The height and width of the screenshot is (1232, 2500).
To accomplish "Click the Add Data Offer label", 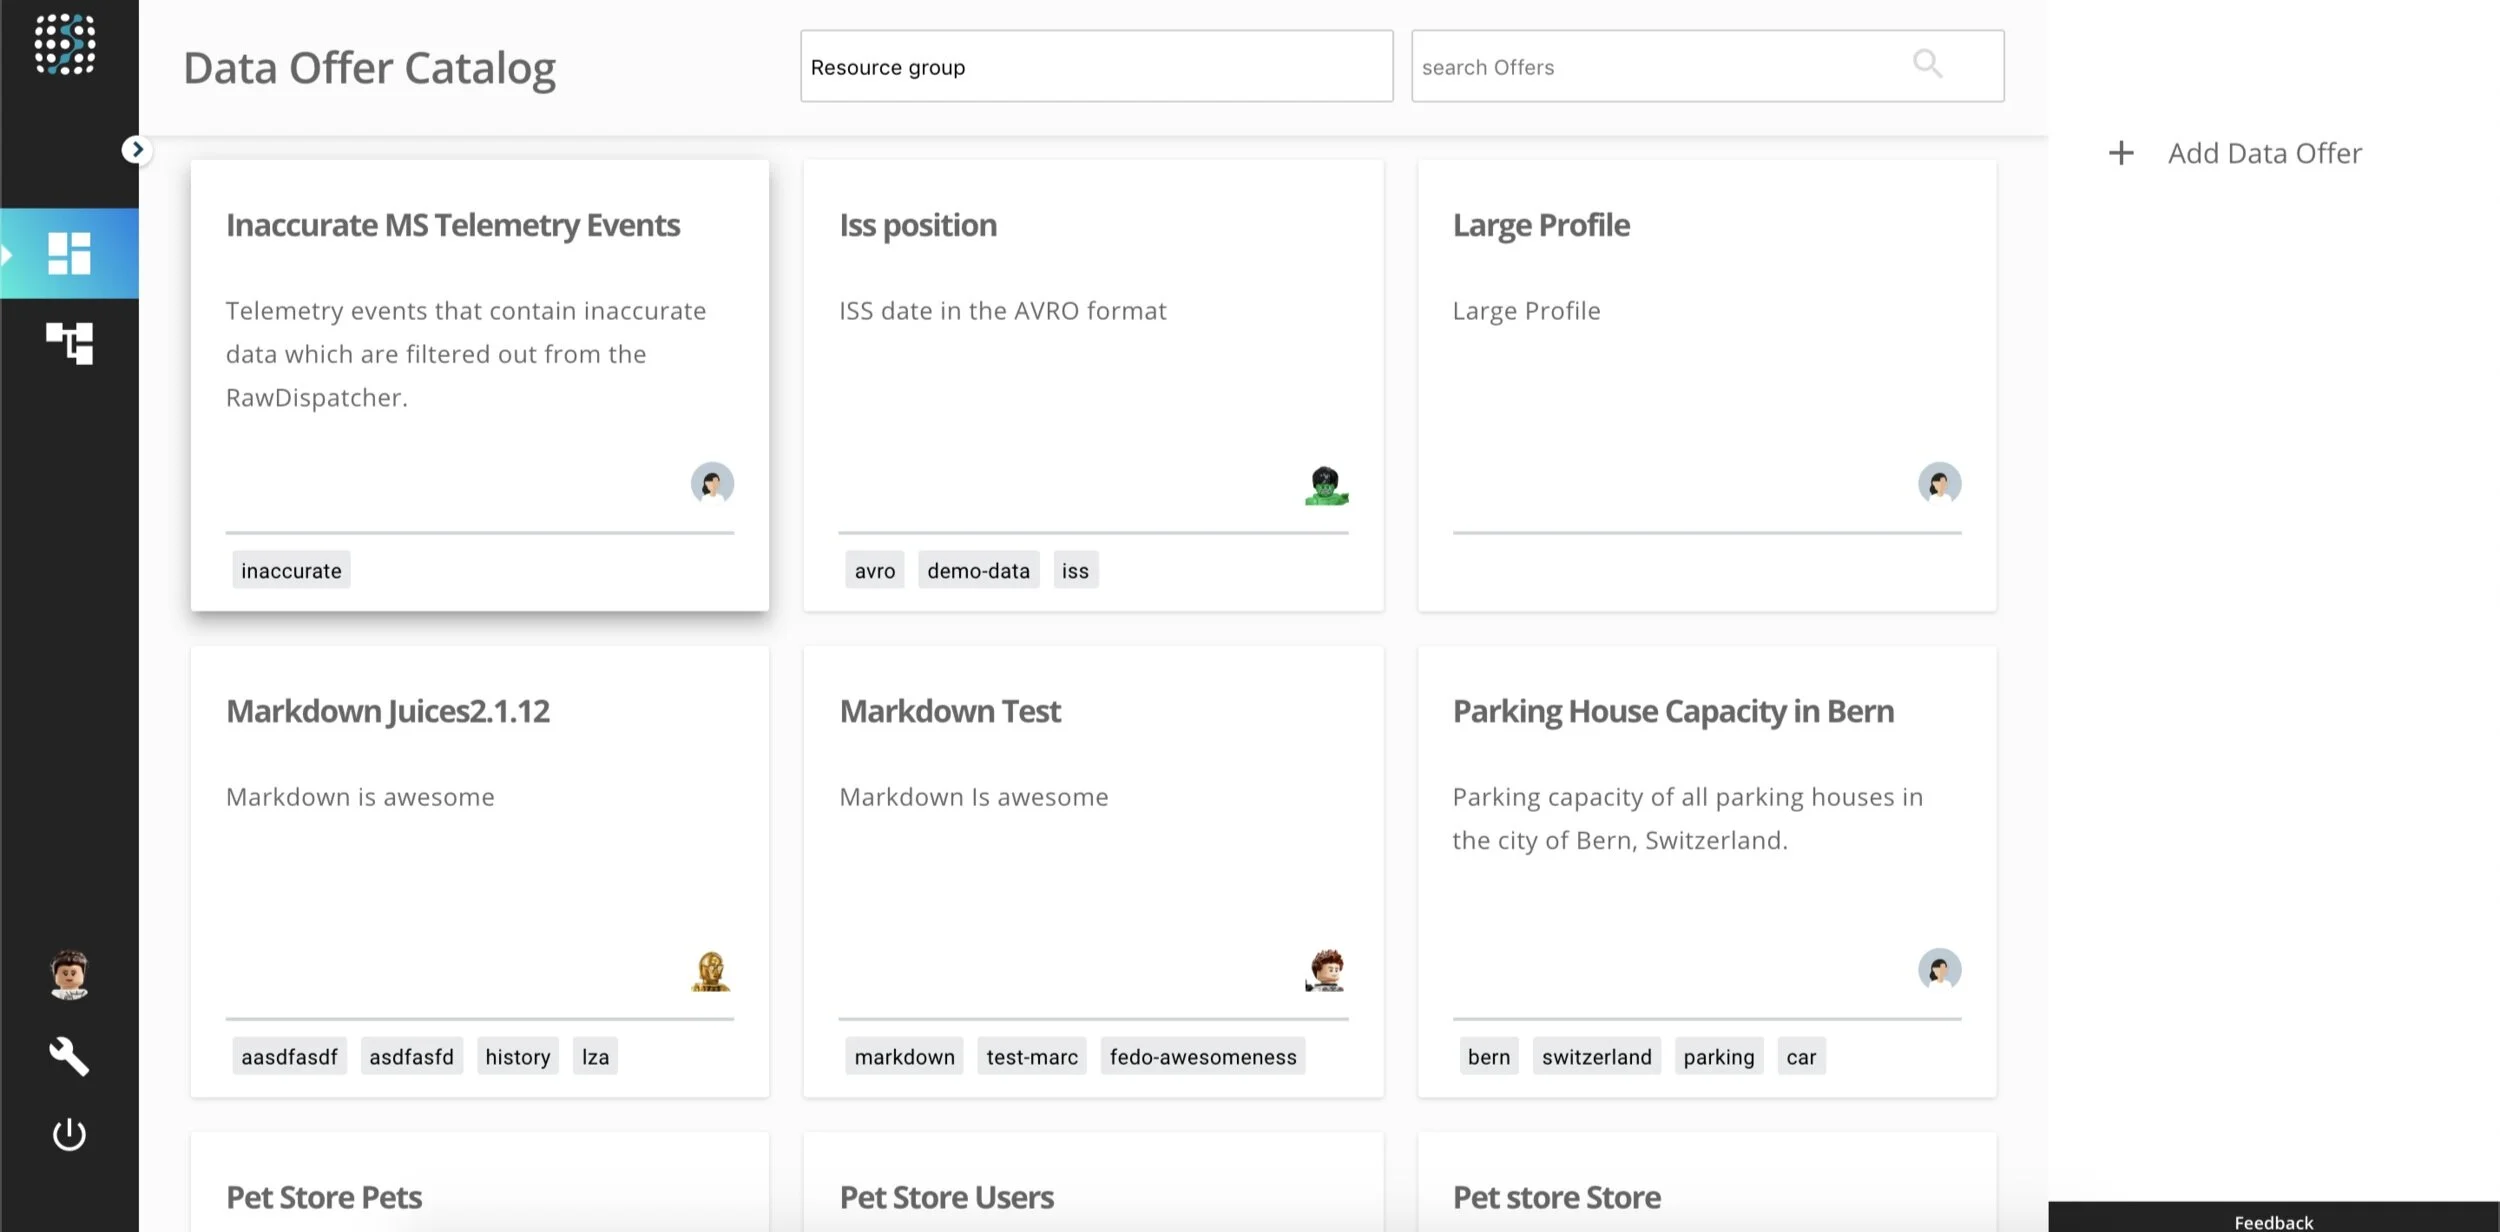I will (x=2265, y=153).
